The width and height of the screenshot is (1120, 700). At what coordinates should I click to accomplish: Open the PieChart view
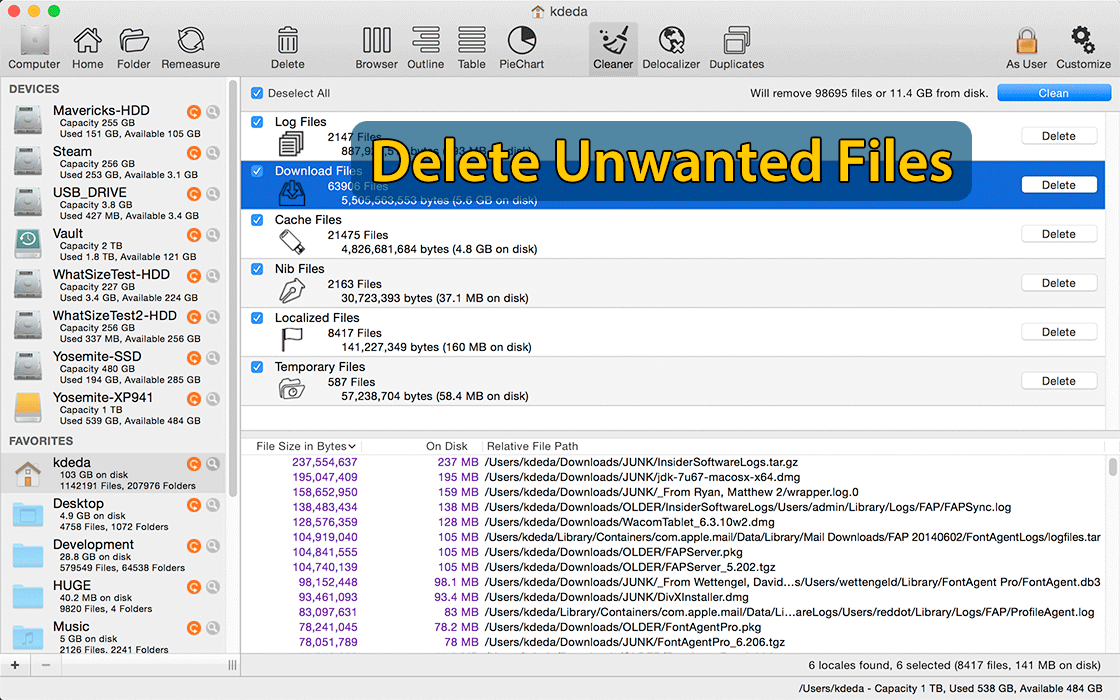[x=521, y=47]
